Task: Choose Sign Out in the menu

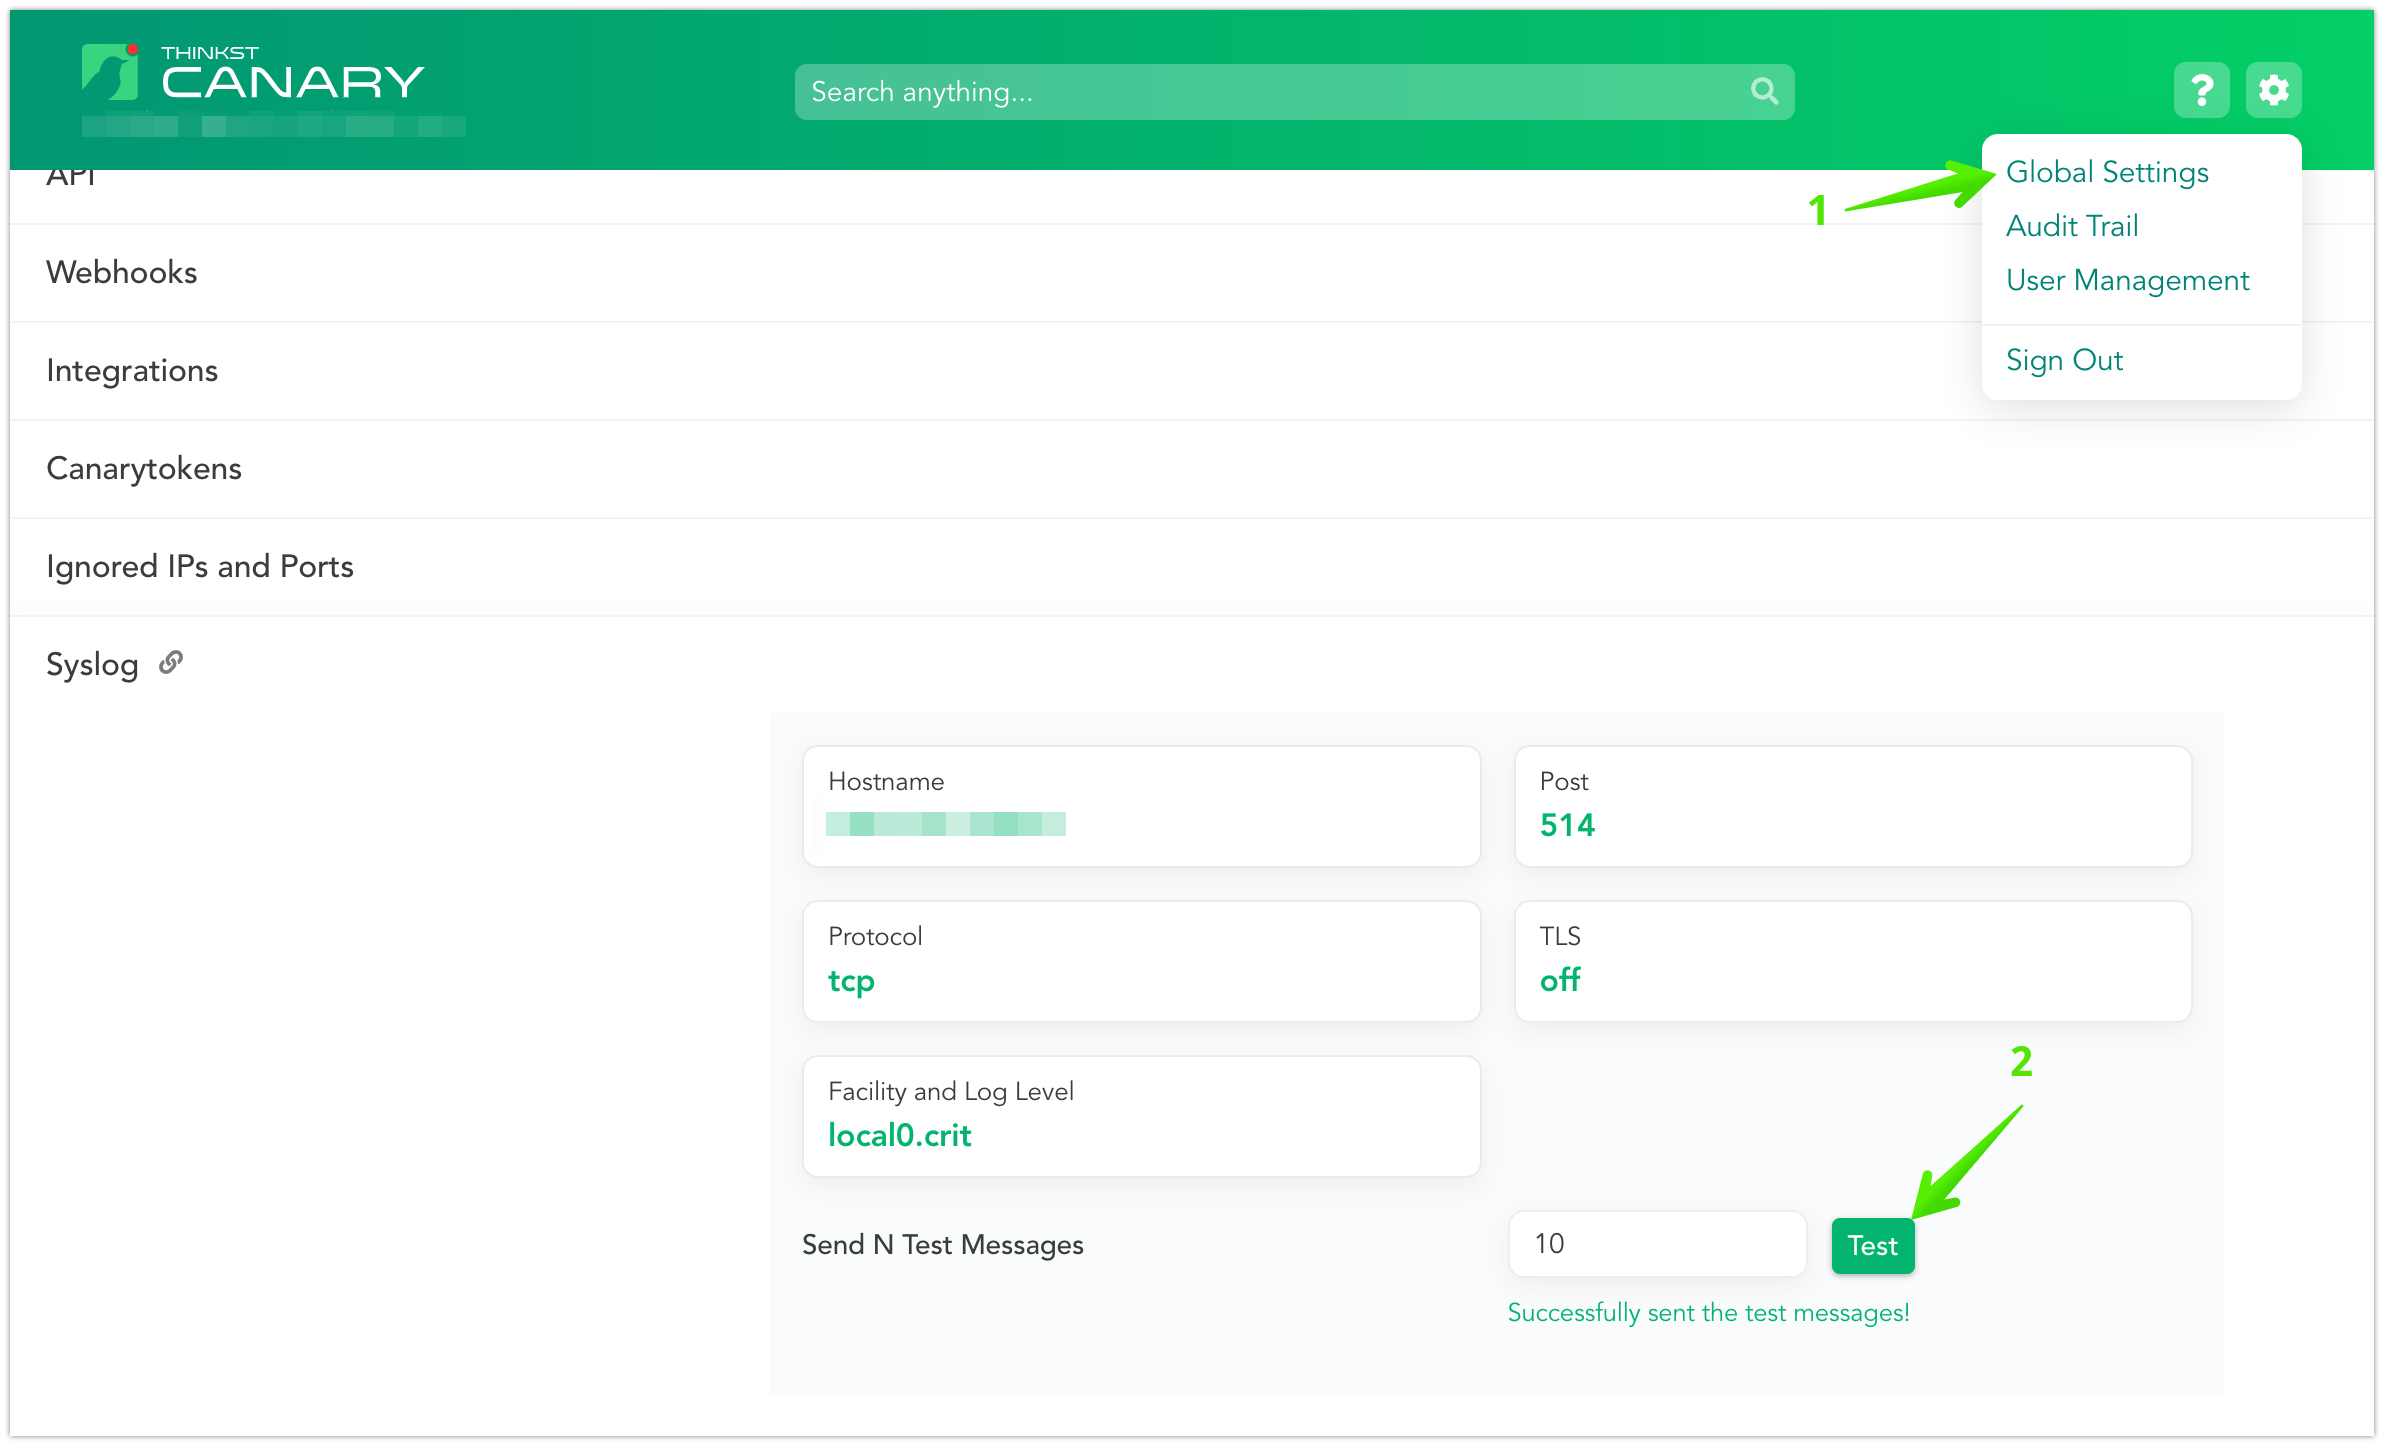Action: [x=2064, y=360]
